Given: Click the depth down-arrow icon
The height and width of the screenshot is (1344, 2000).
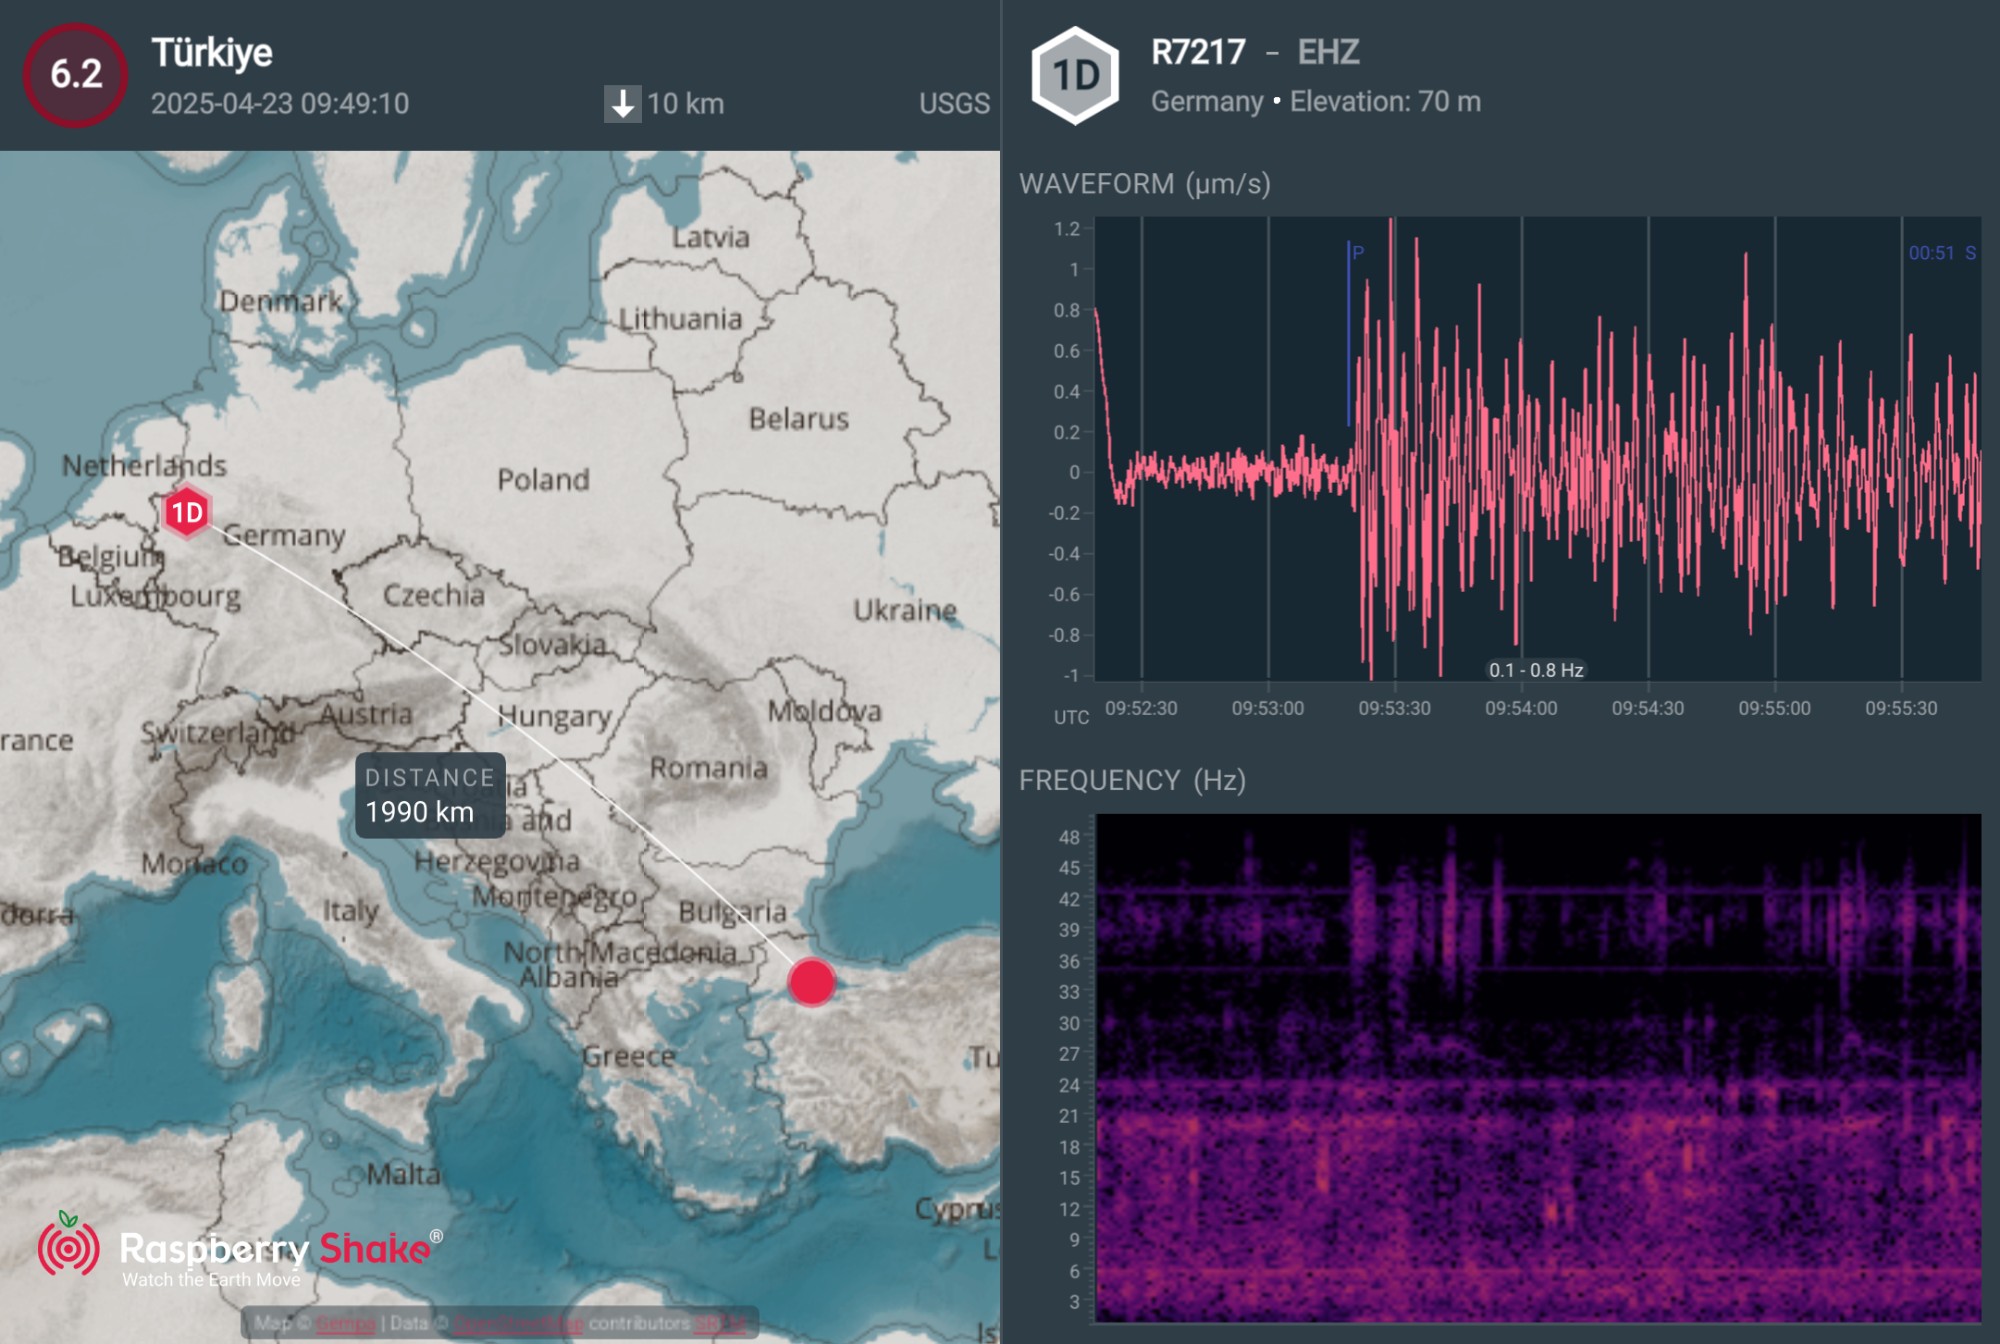Looking at the screenshot, I should [622, 104].
